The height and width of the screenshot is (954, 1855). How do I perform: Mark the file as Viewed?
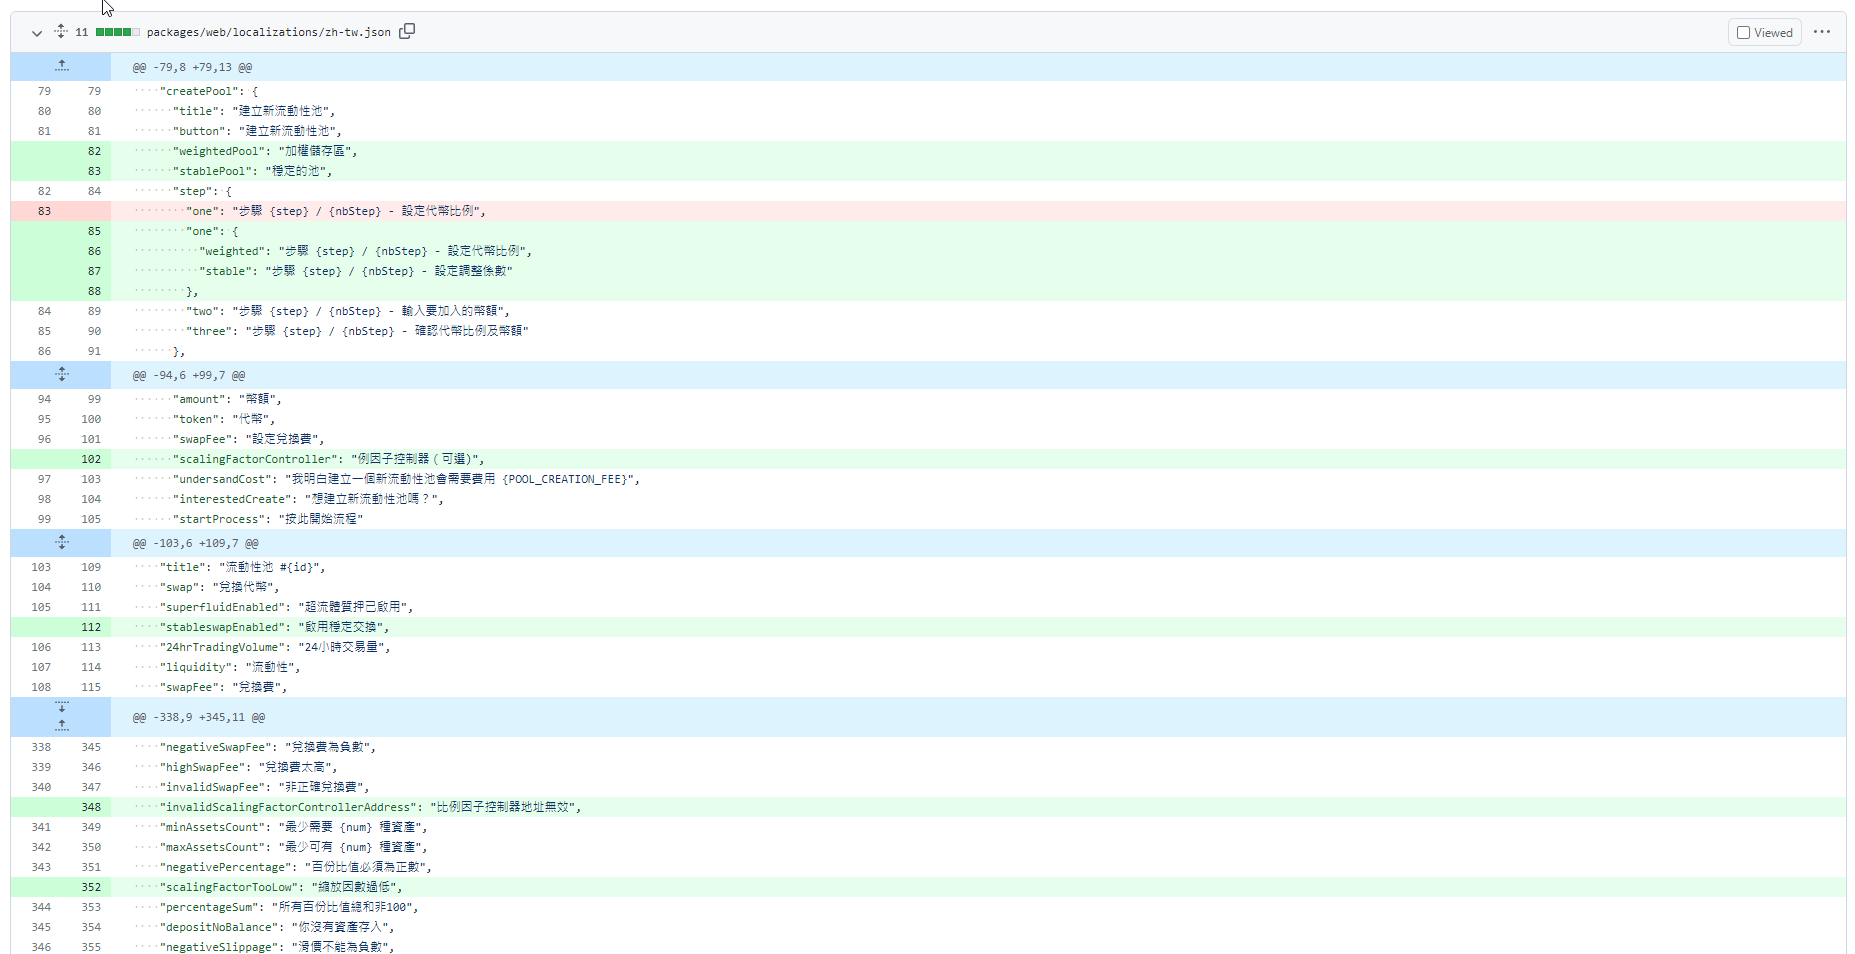point(1764,33)
